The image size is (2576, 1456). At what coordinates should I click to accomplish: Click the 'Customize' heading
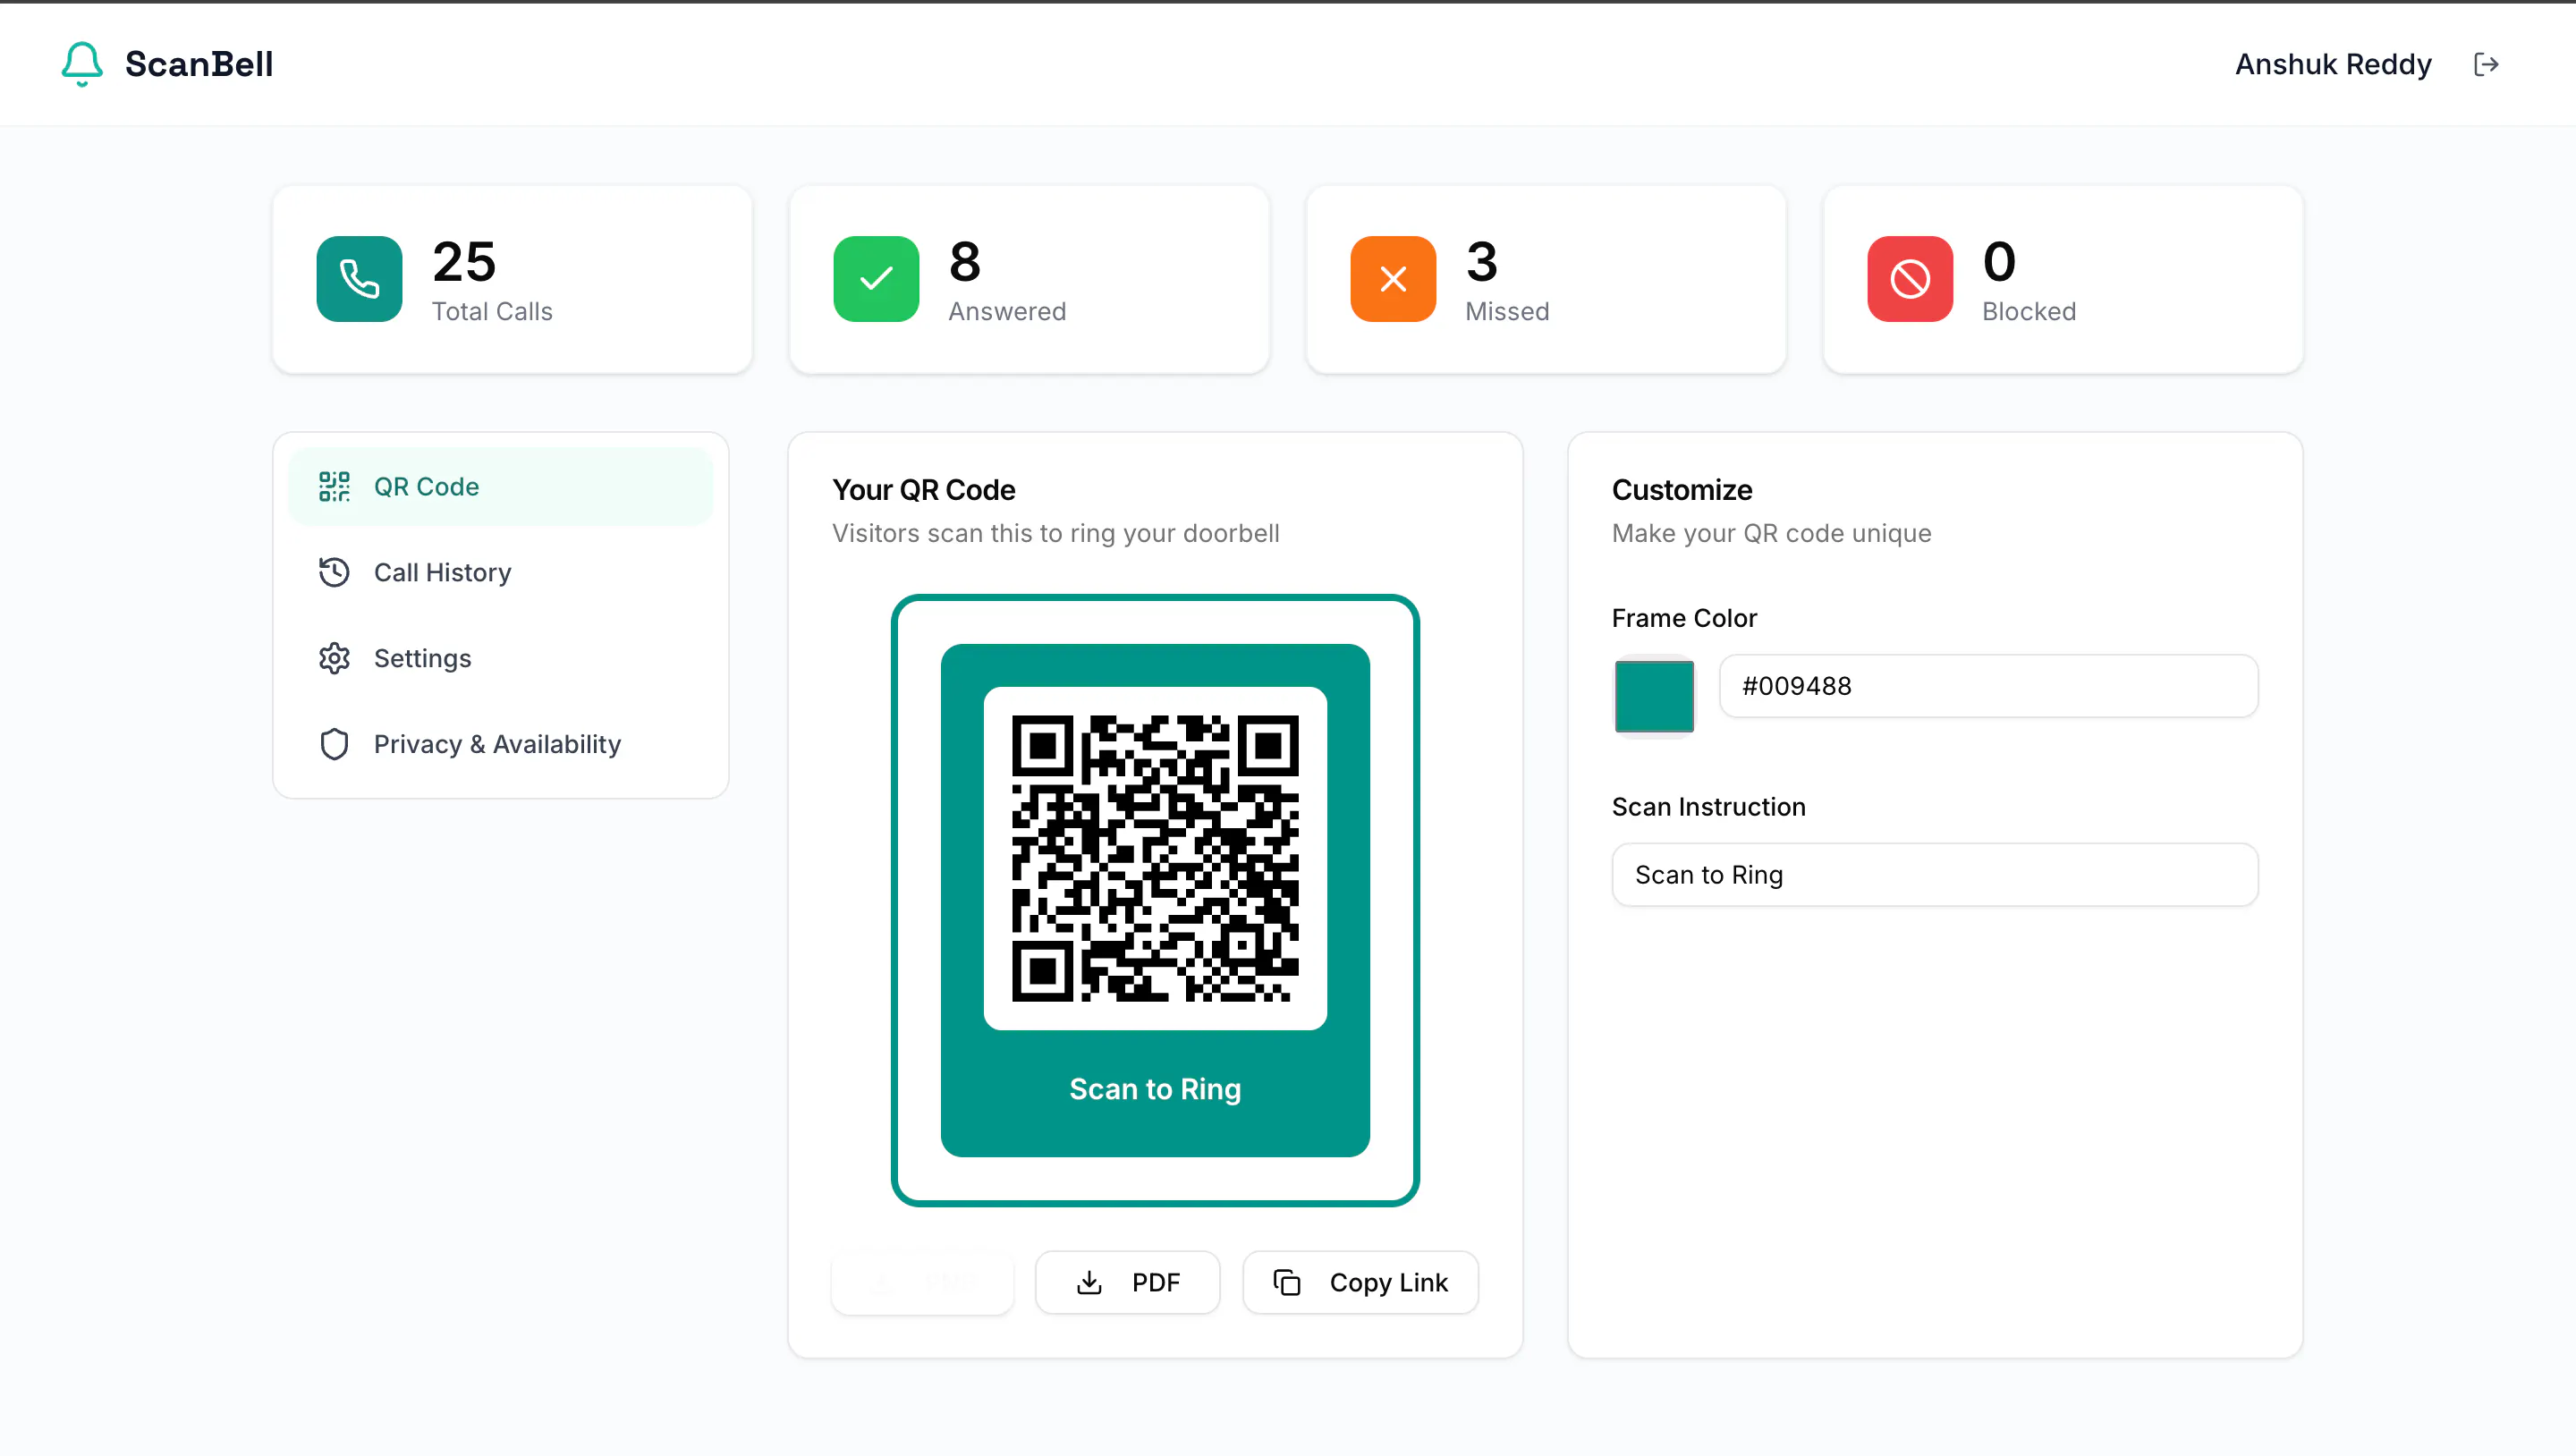pyautogui.click(x=1682, y=490)
